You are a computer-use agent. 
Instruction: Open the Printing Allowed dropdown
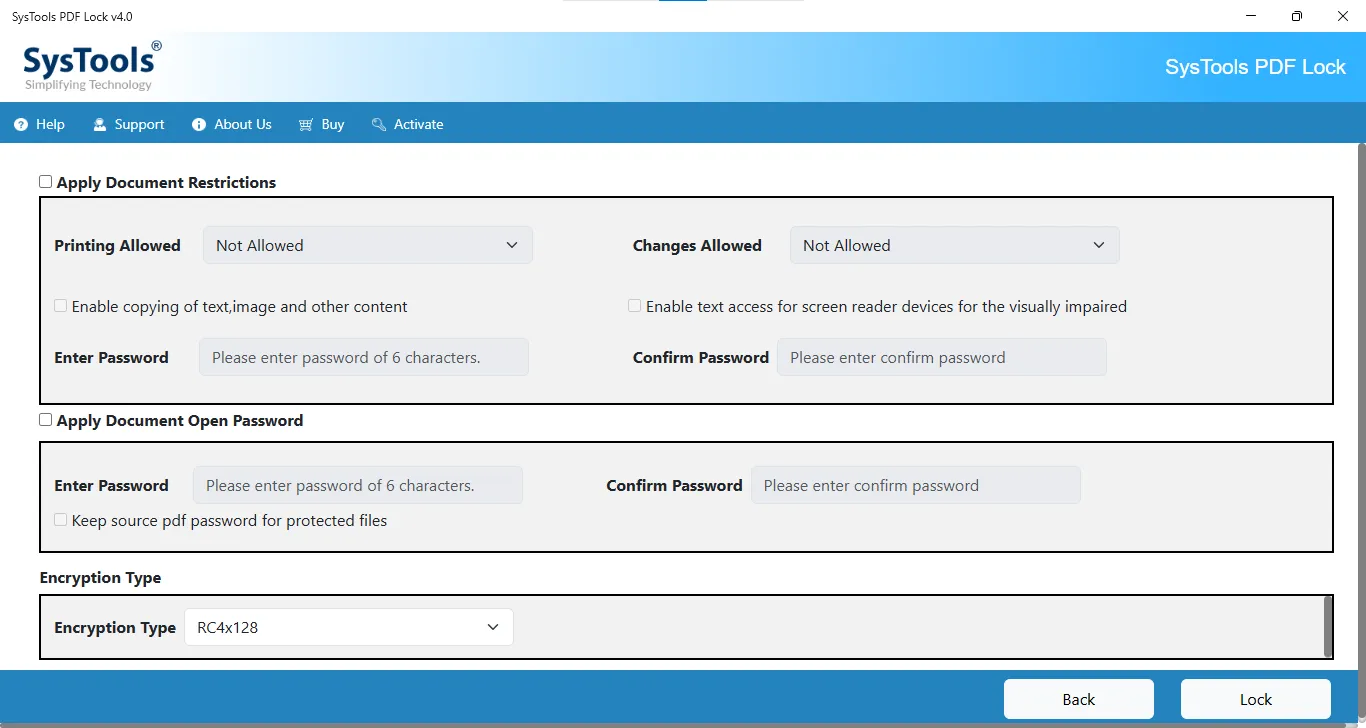(368, 245)
